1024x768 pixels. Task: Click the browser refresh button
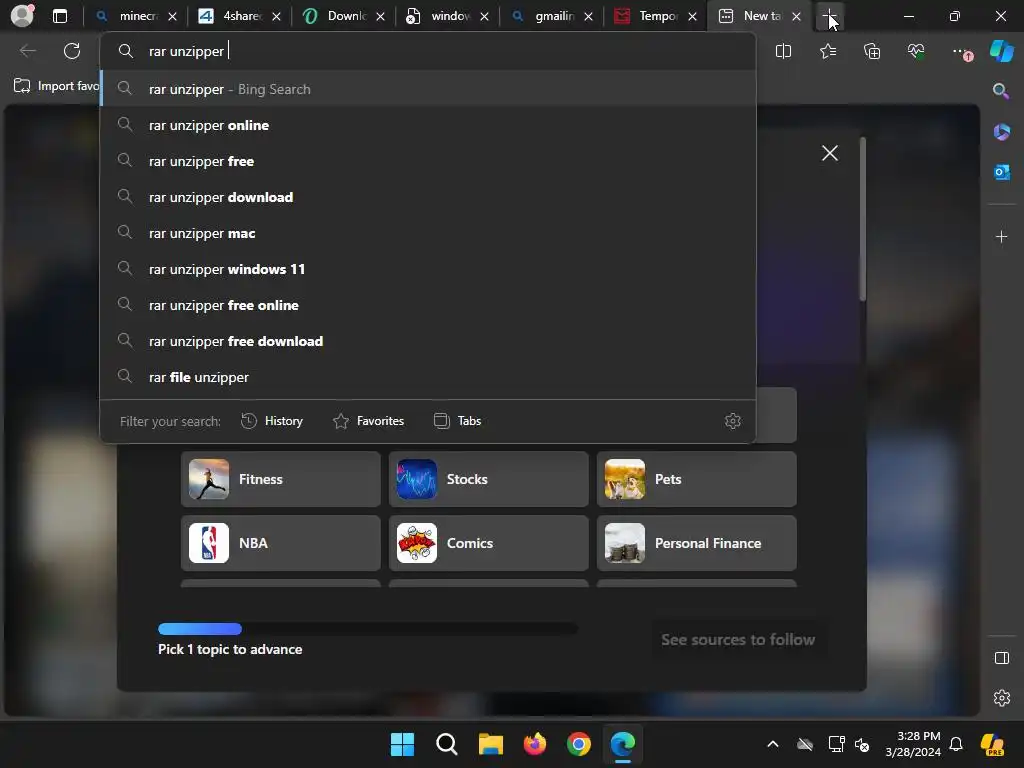coord(72,51)
